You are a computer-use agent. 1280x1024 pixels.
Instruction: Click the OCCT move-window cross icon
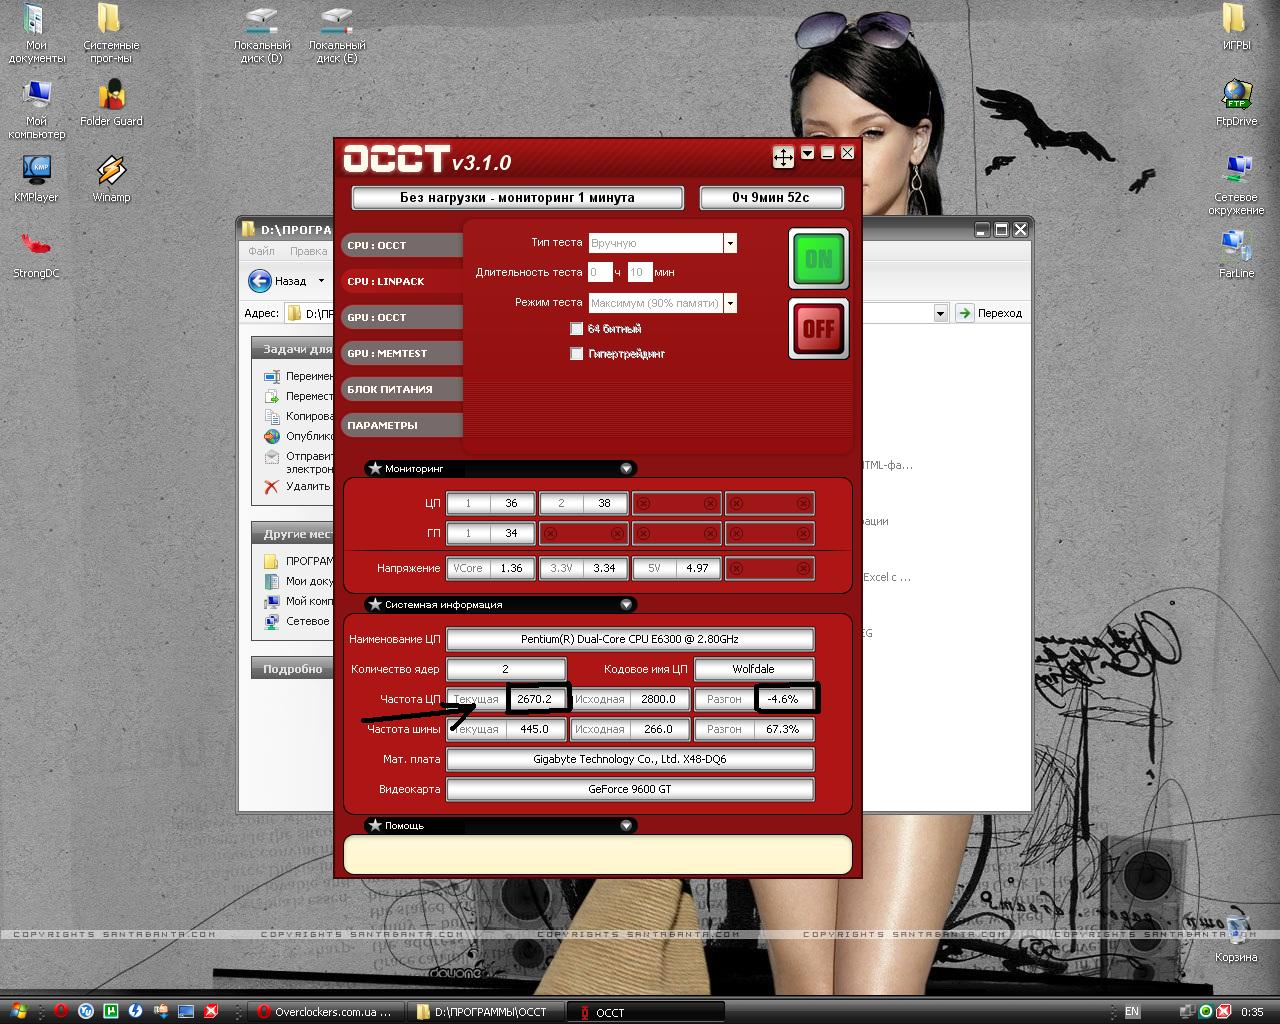[783, 157]
